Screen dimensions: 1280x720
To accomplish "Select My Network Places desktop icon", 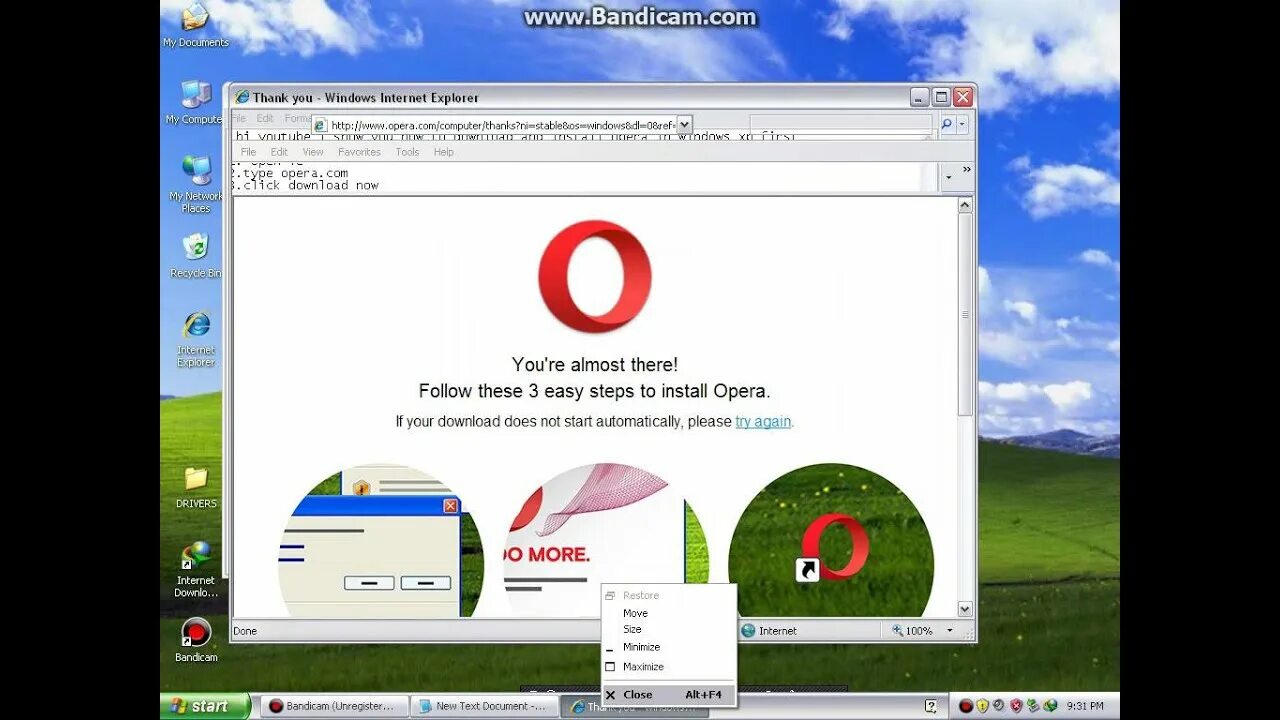I will coord(196,184).
